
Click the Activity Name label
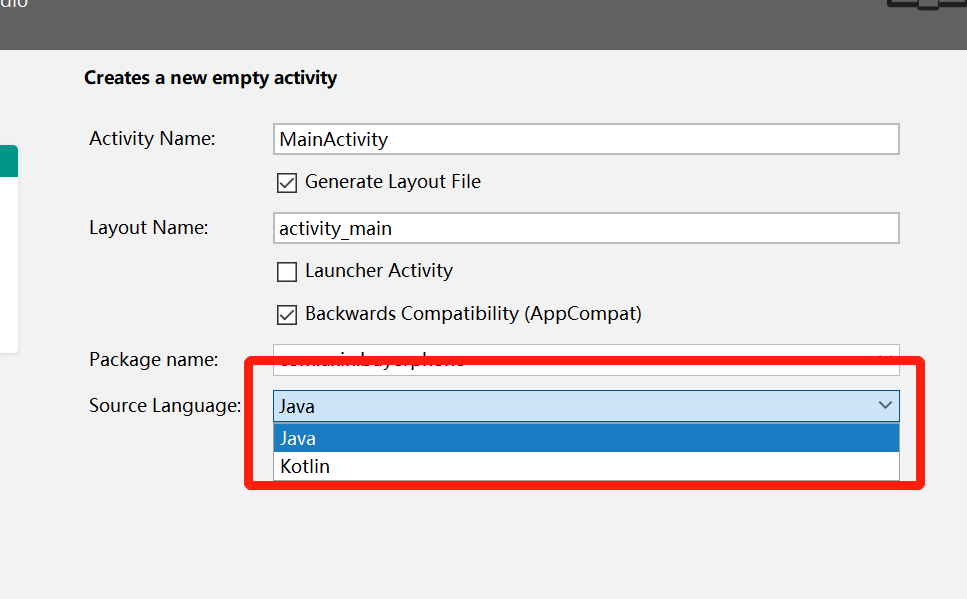152,138
